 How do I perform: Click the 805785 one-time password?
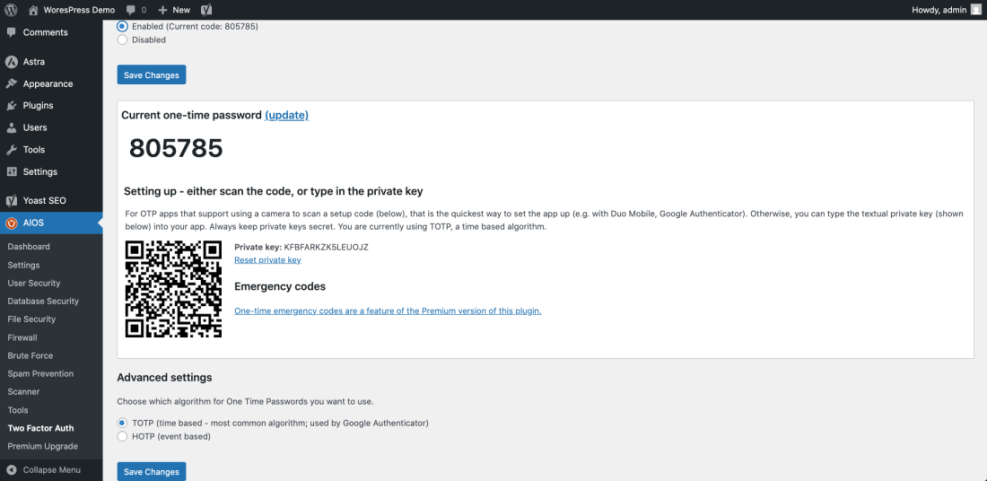(x=176, y=149)
